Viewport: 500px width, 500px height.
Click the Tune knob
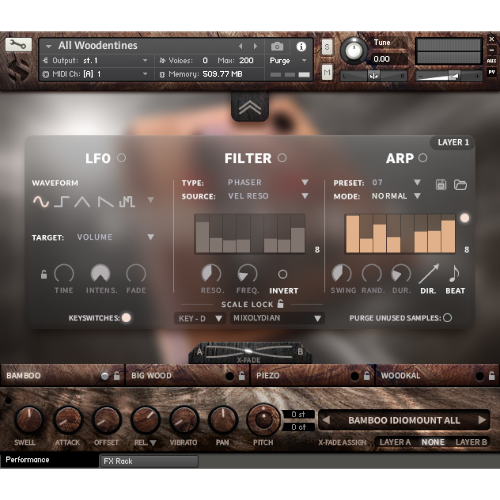tap(354, 51)
